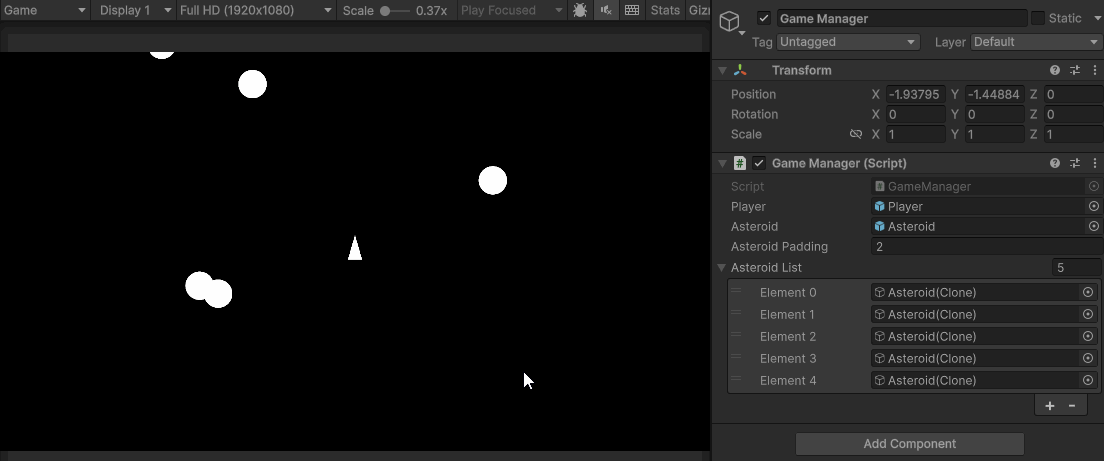Open object picker for Script field
1104x461 pixels.
(x=1093, y=187)
